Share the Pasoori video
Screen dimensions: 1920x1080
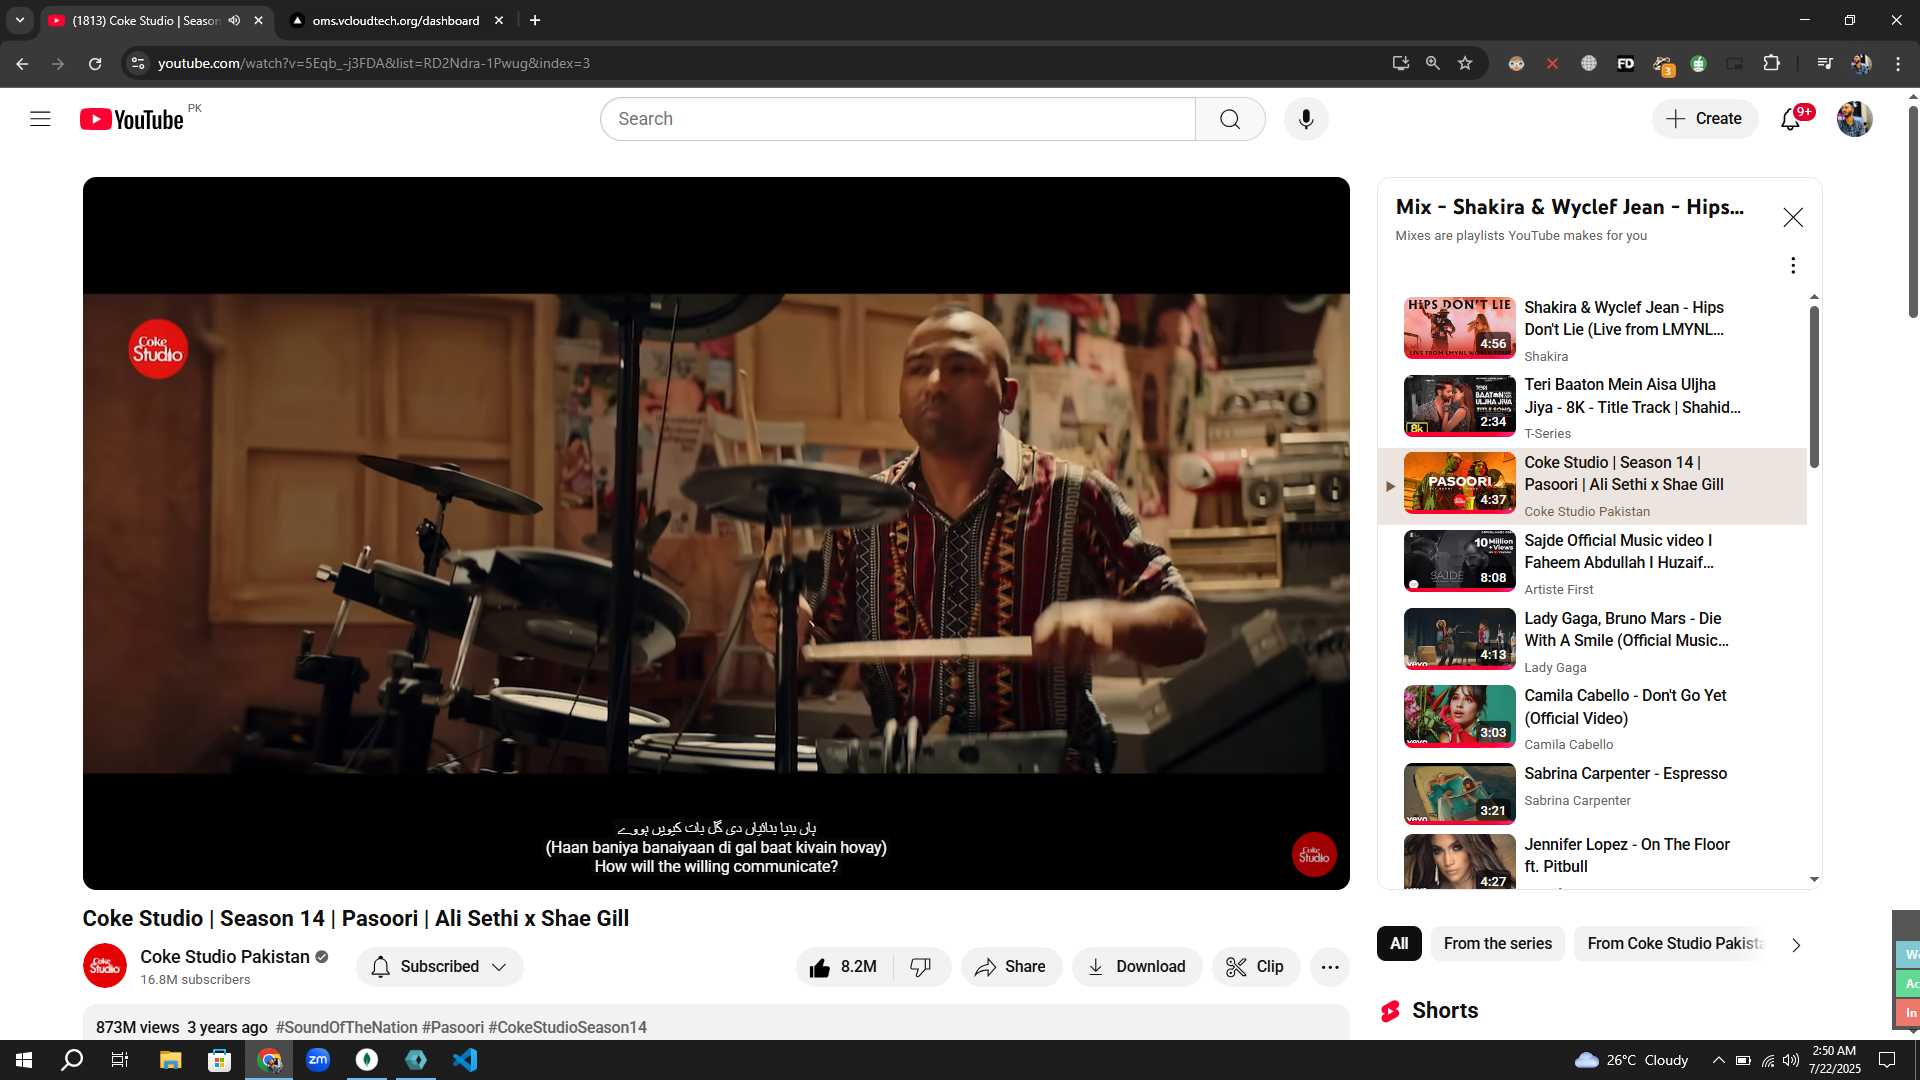click(1011, 967)
